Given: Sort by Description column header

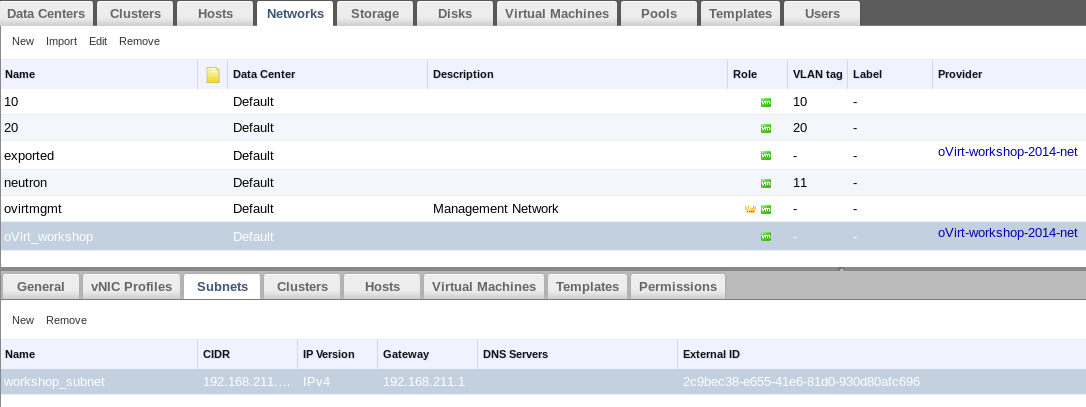Looking at the screenshot, I should click(578, 74).
